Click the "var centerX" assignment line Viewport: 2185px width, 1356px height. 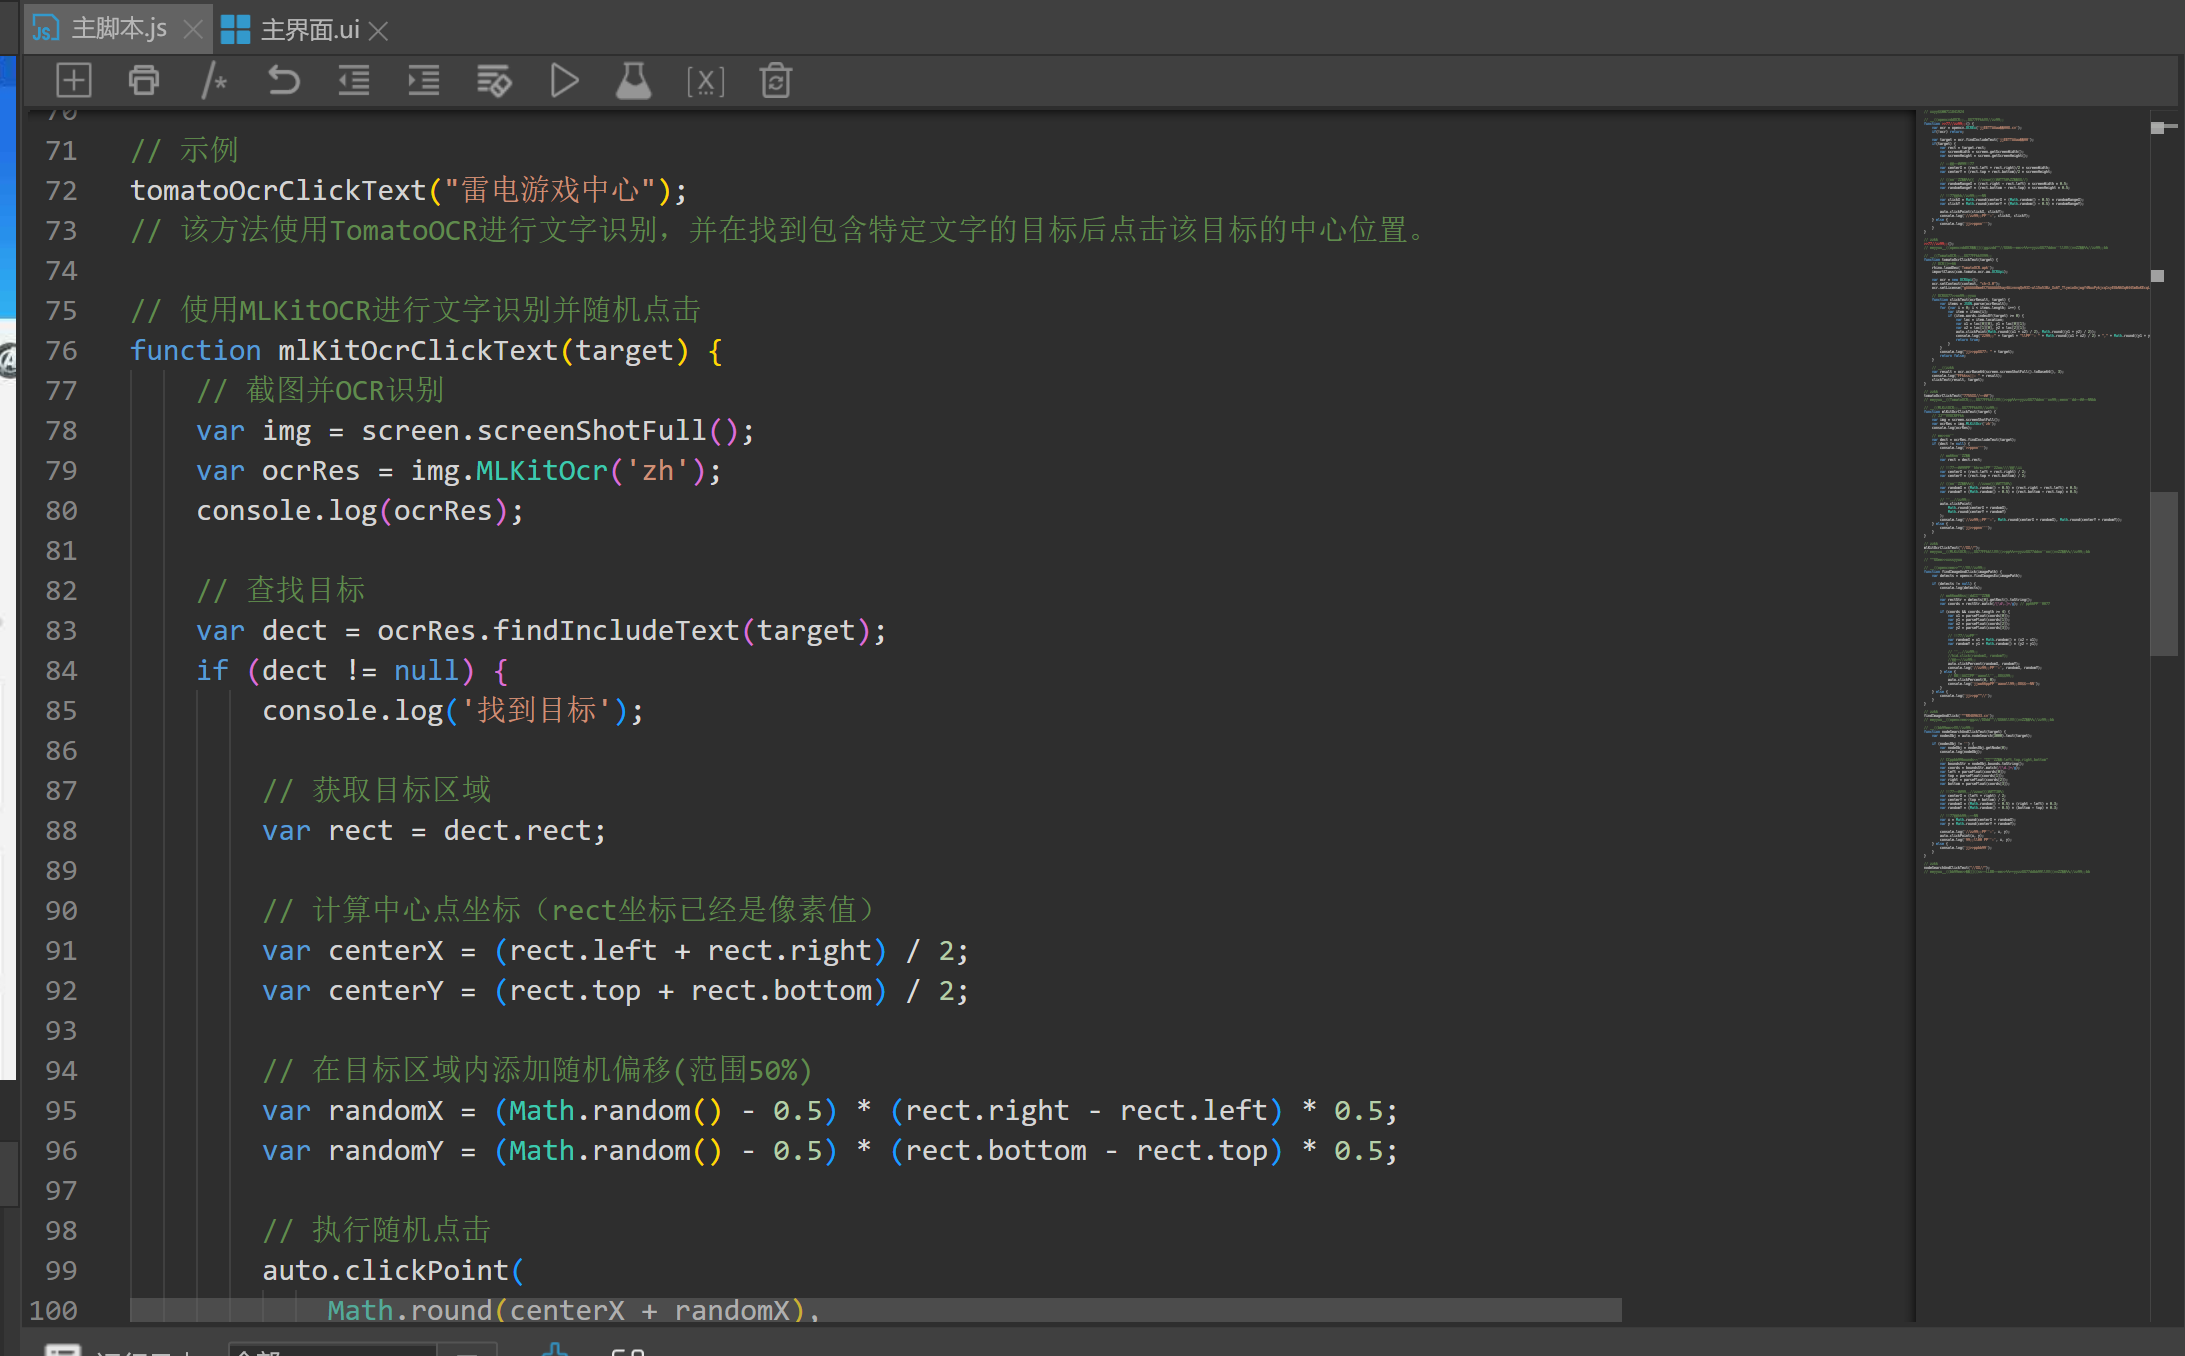(615, 951)
